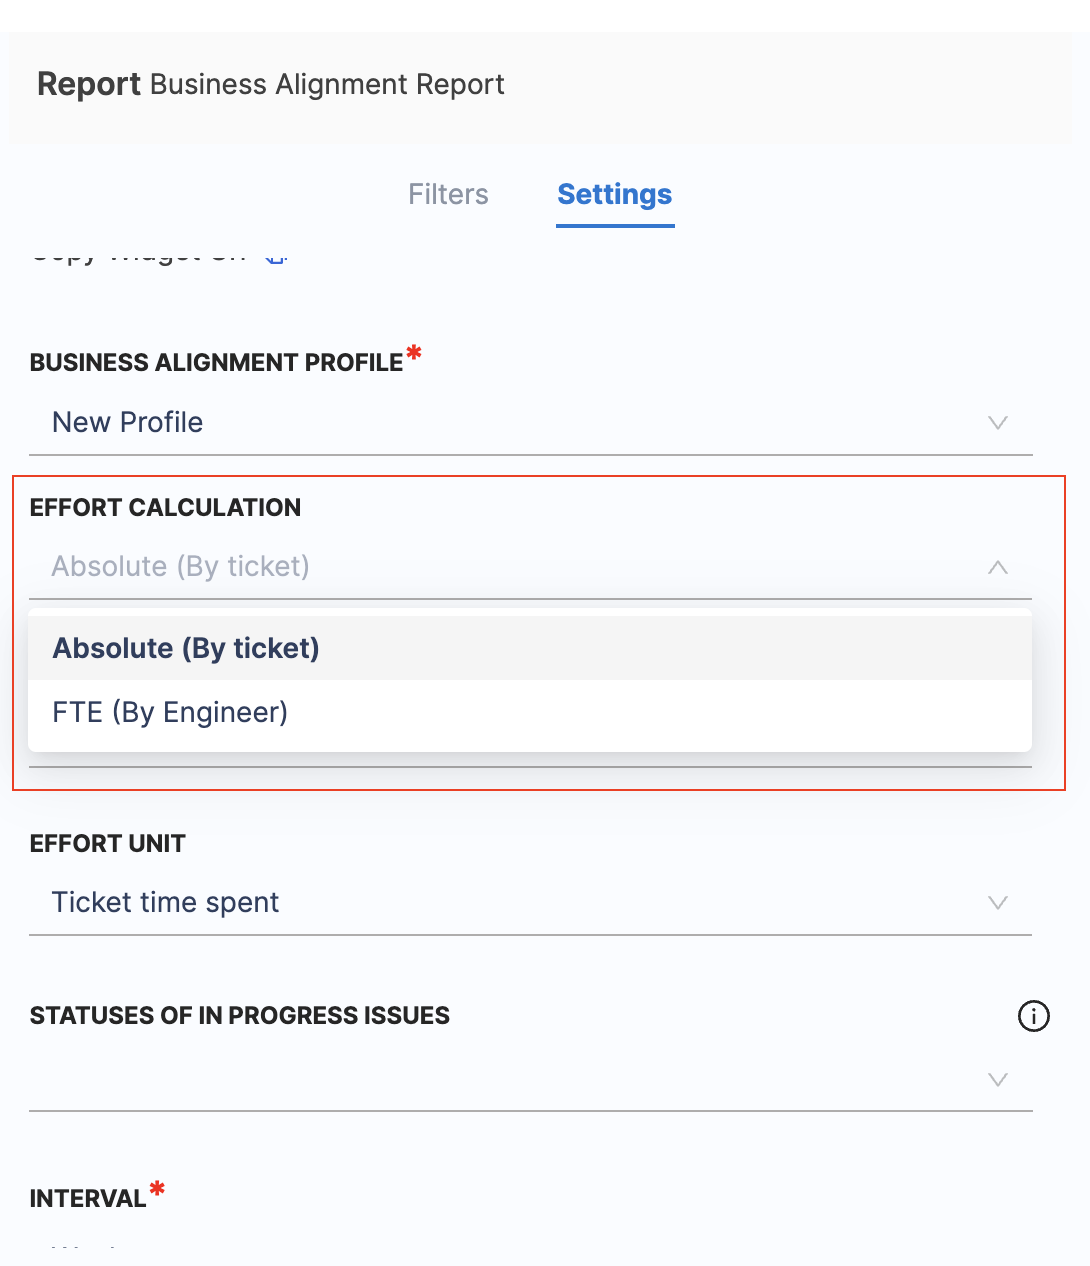1090x1266 pixels.
Task: Click the chevron next to New Profile
Action: coord(997,423)
